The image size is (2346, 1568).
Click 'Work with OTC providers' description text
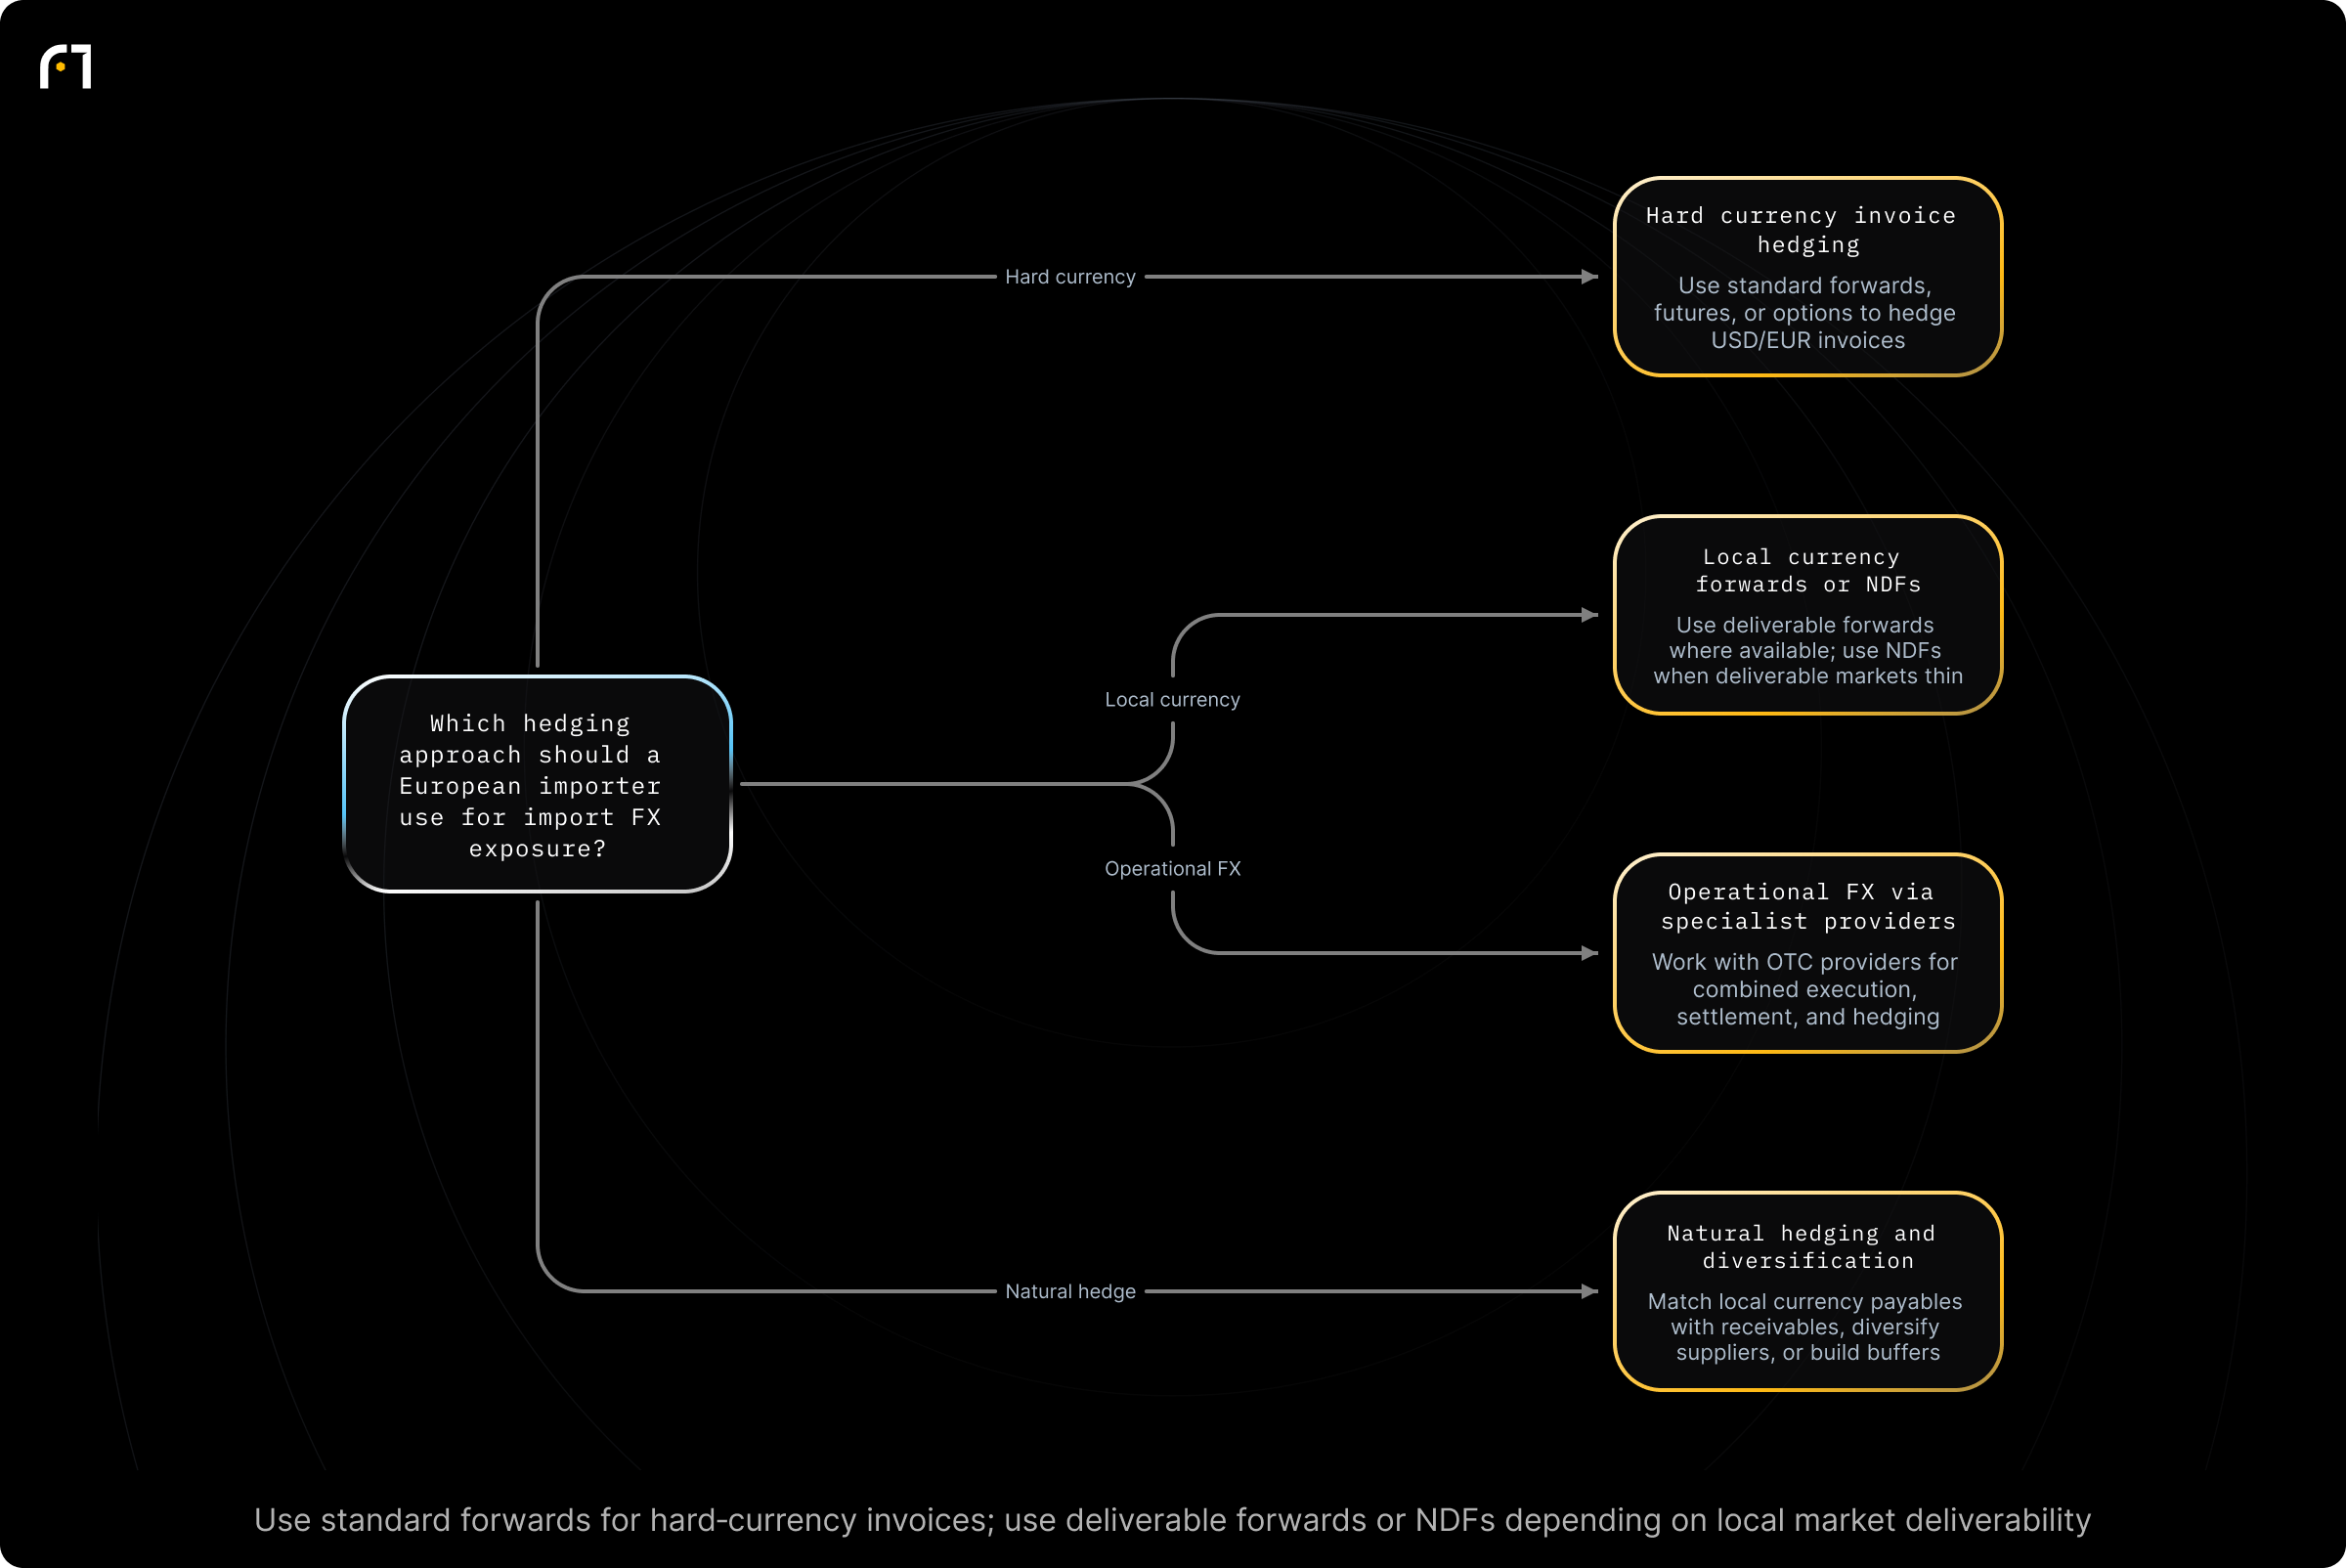point(1806,989)
